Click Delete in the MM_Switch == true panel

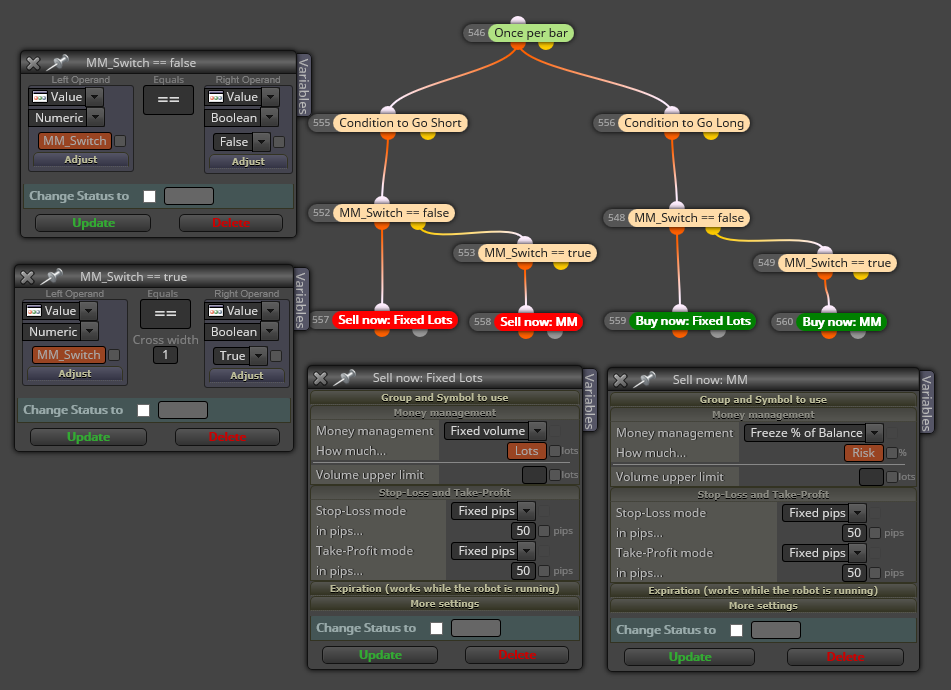(x=227, y=437)
